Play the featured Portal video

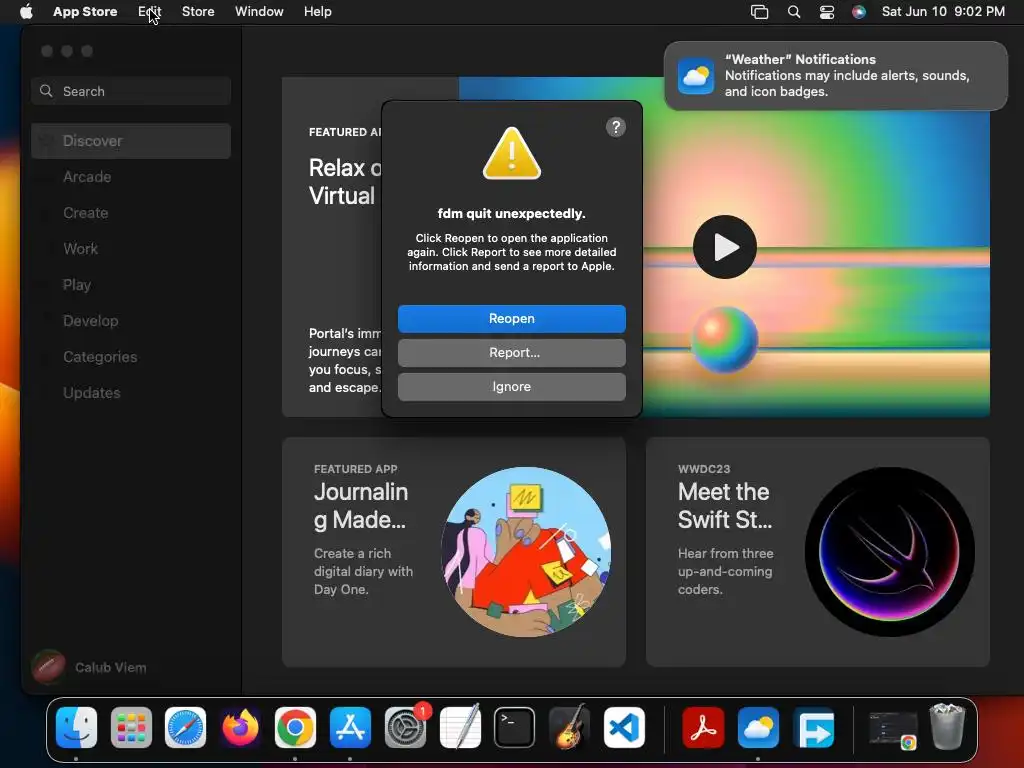click(x=724, y=247)
